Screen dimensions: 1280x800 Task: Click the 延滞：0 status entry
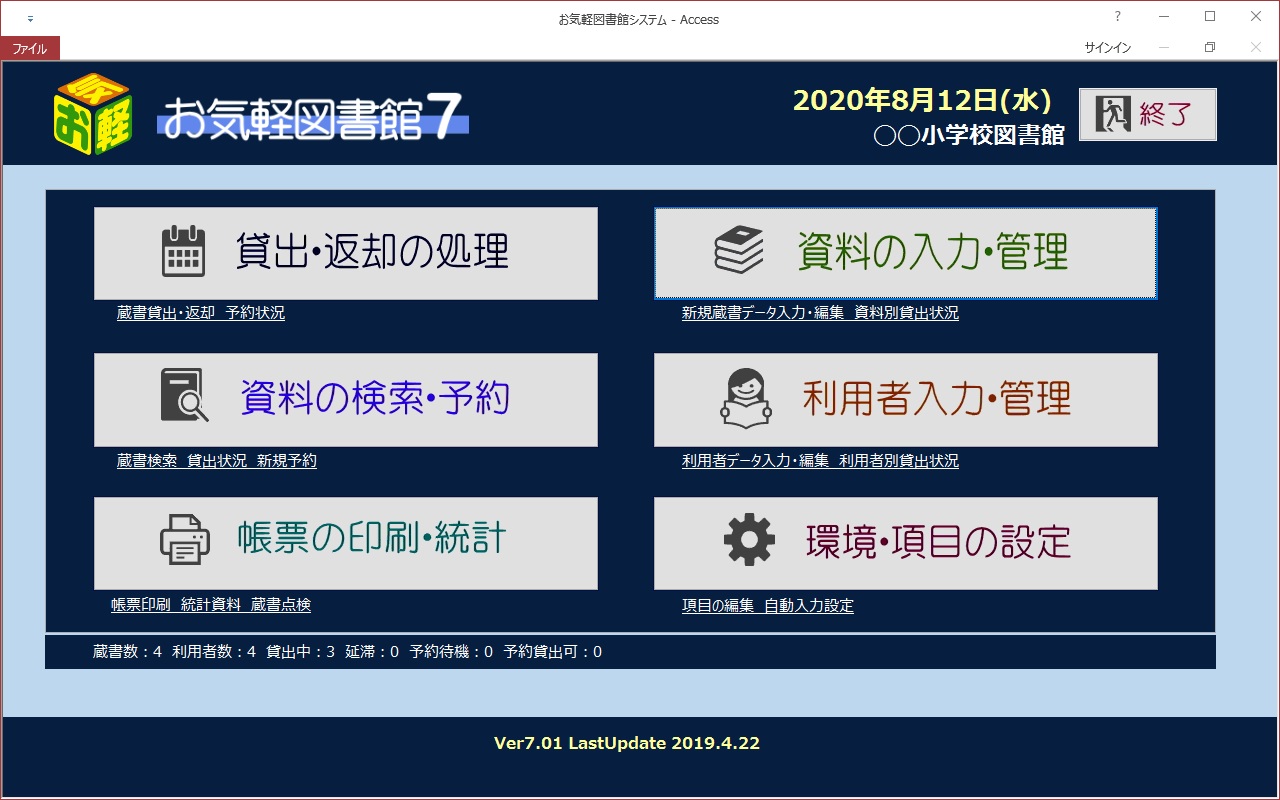tap(372, 652)
